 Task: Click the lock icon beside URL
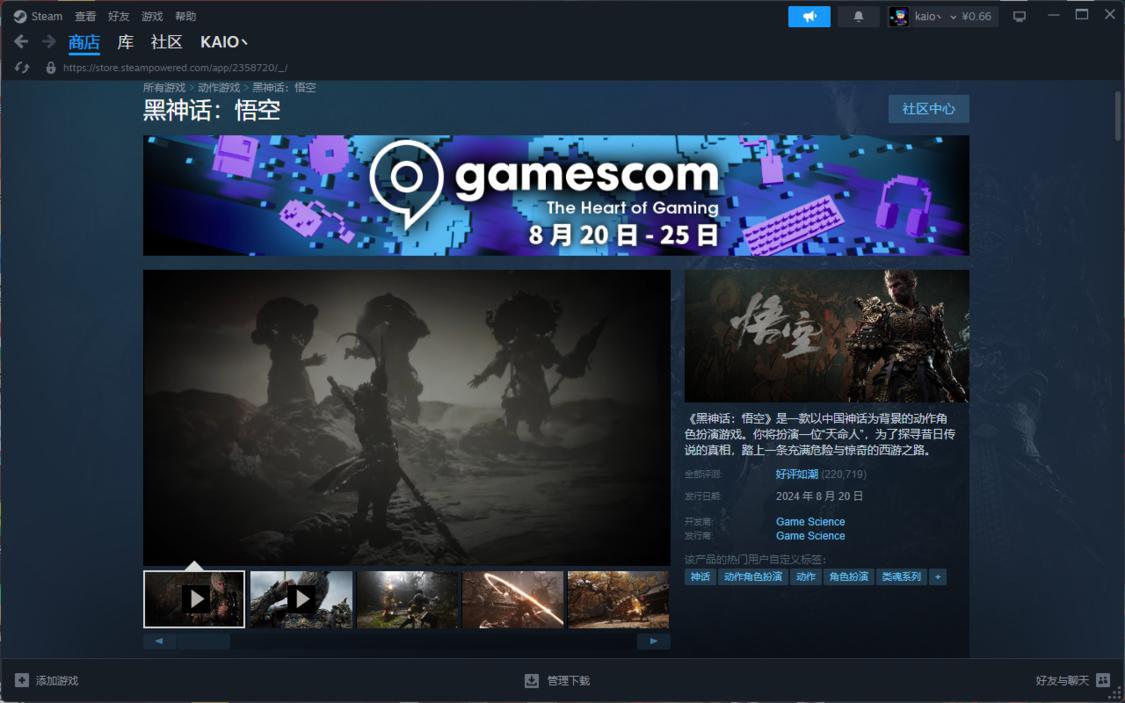click(50, 67)
